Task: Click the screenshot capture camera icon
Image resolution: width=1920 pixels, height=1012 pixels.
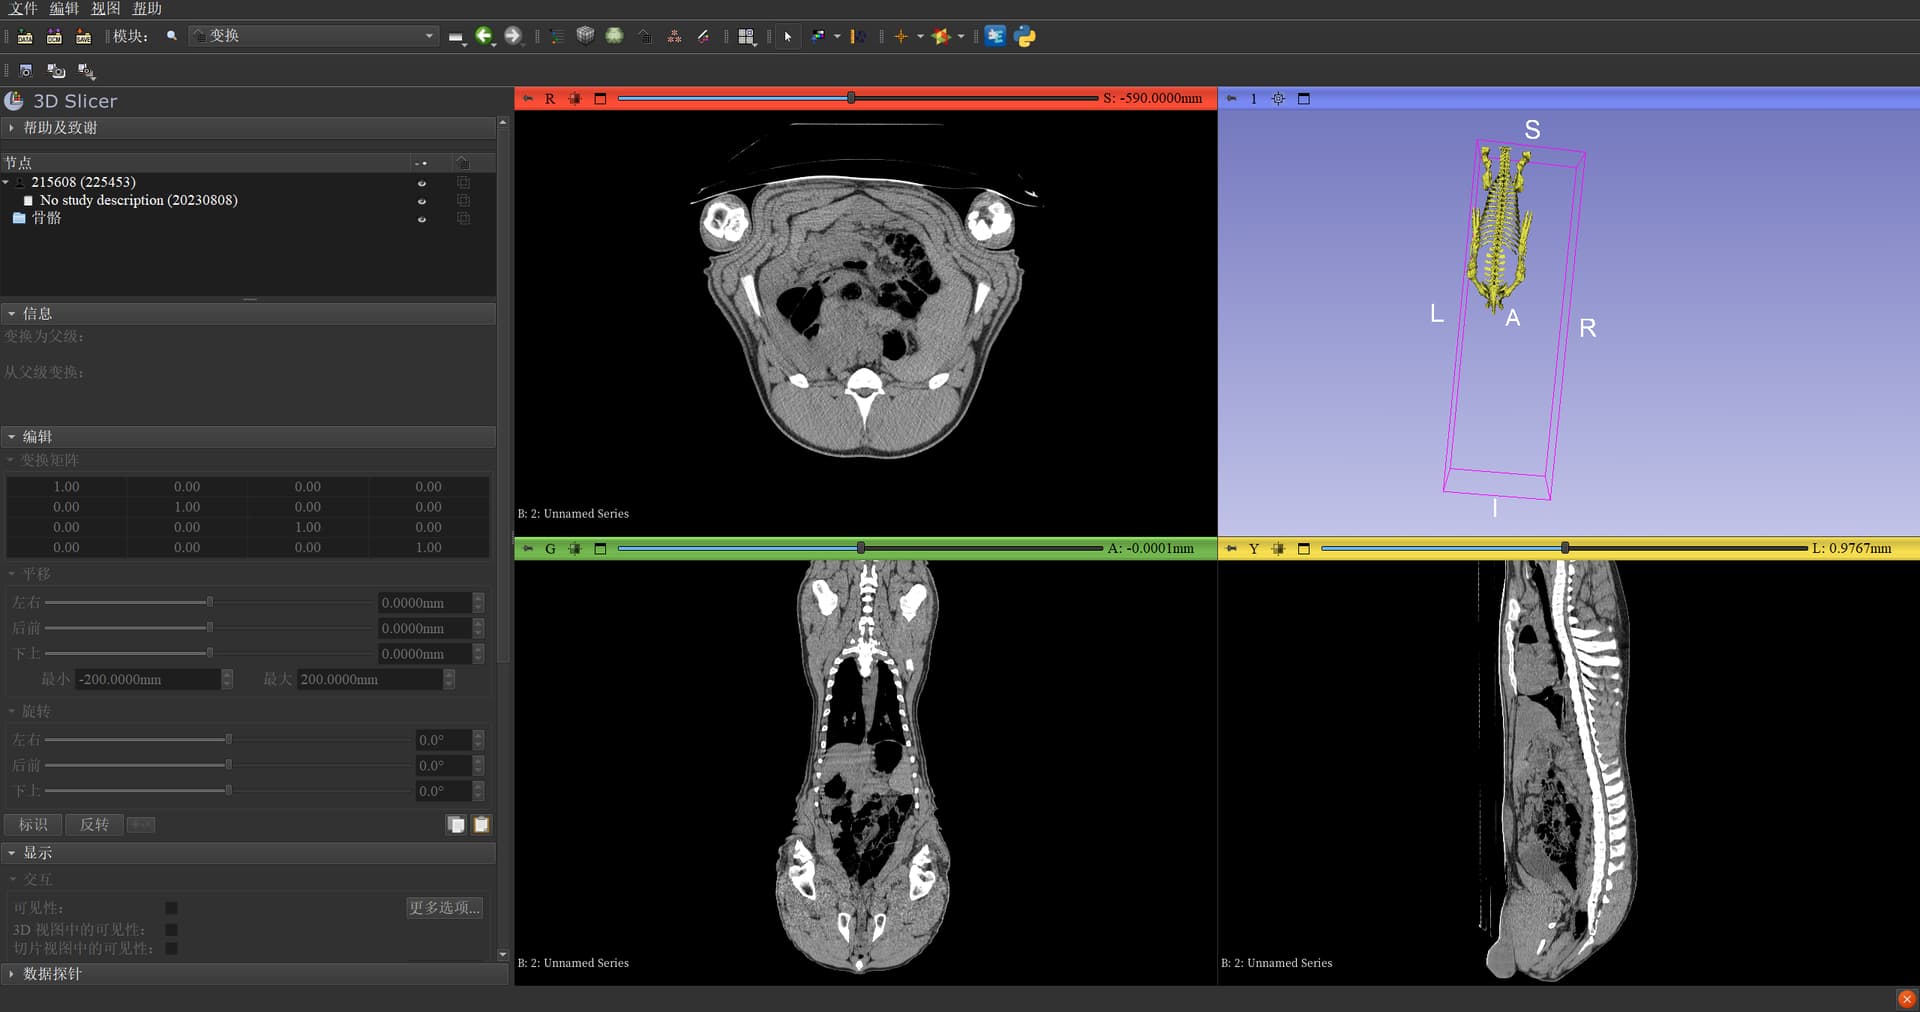Action: click(26, 71)
